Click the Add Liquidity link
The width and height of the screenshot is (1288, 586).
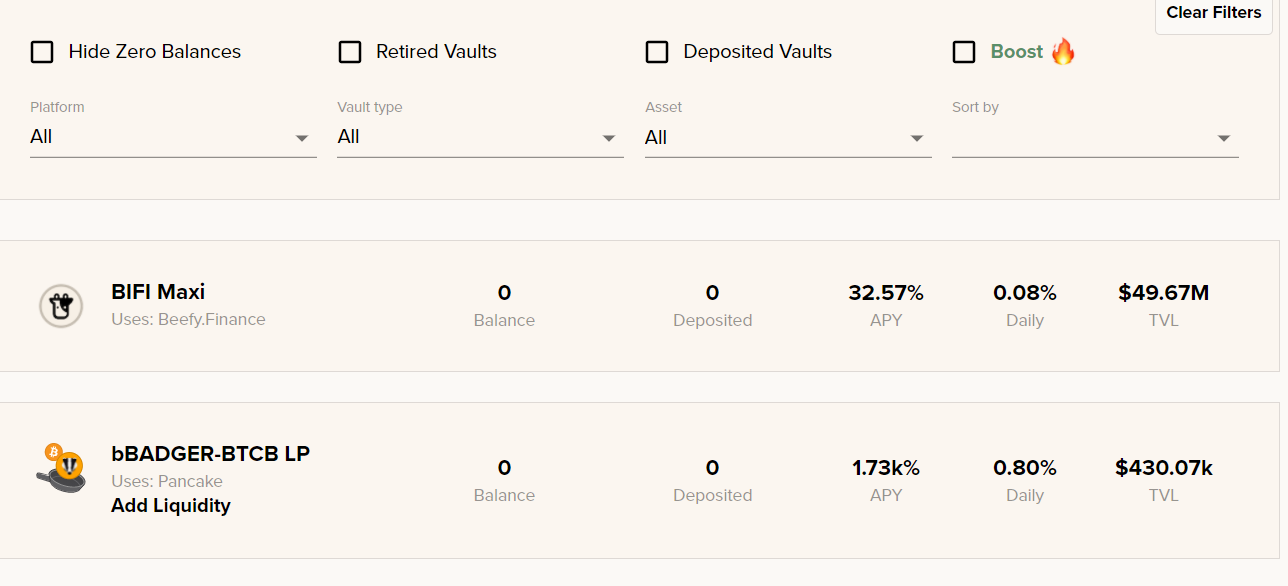coord(171,506)
